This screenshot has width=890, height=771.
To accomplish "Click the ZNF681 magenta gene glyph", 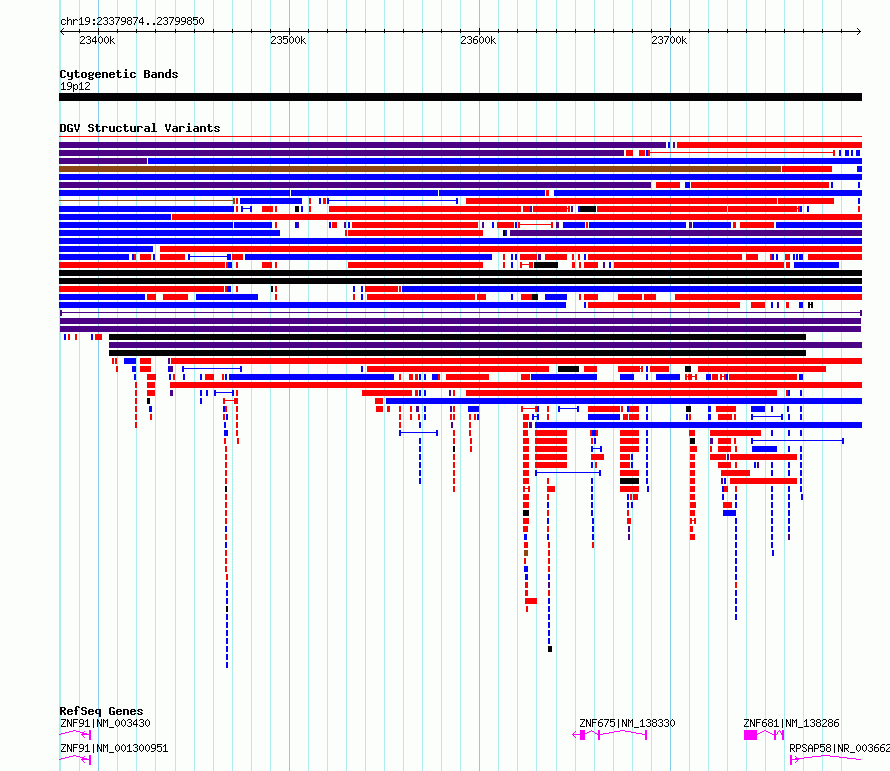I will (x=763, y=735).
